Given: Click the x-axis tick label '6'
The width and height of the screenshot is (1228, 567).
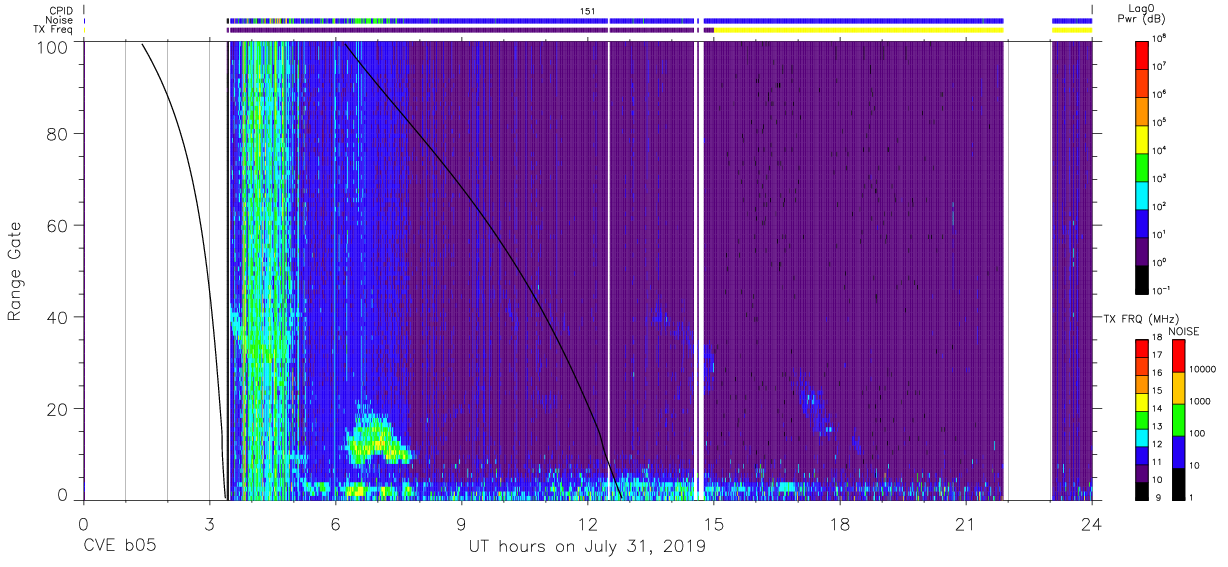Looking at the screenshot, I should coord(335,524).
